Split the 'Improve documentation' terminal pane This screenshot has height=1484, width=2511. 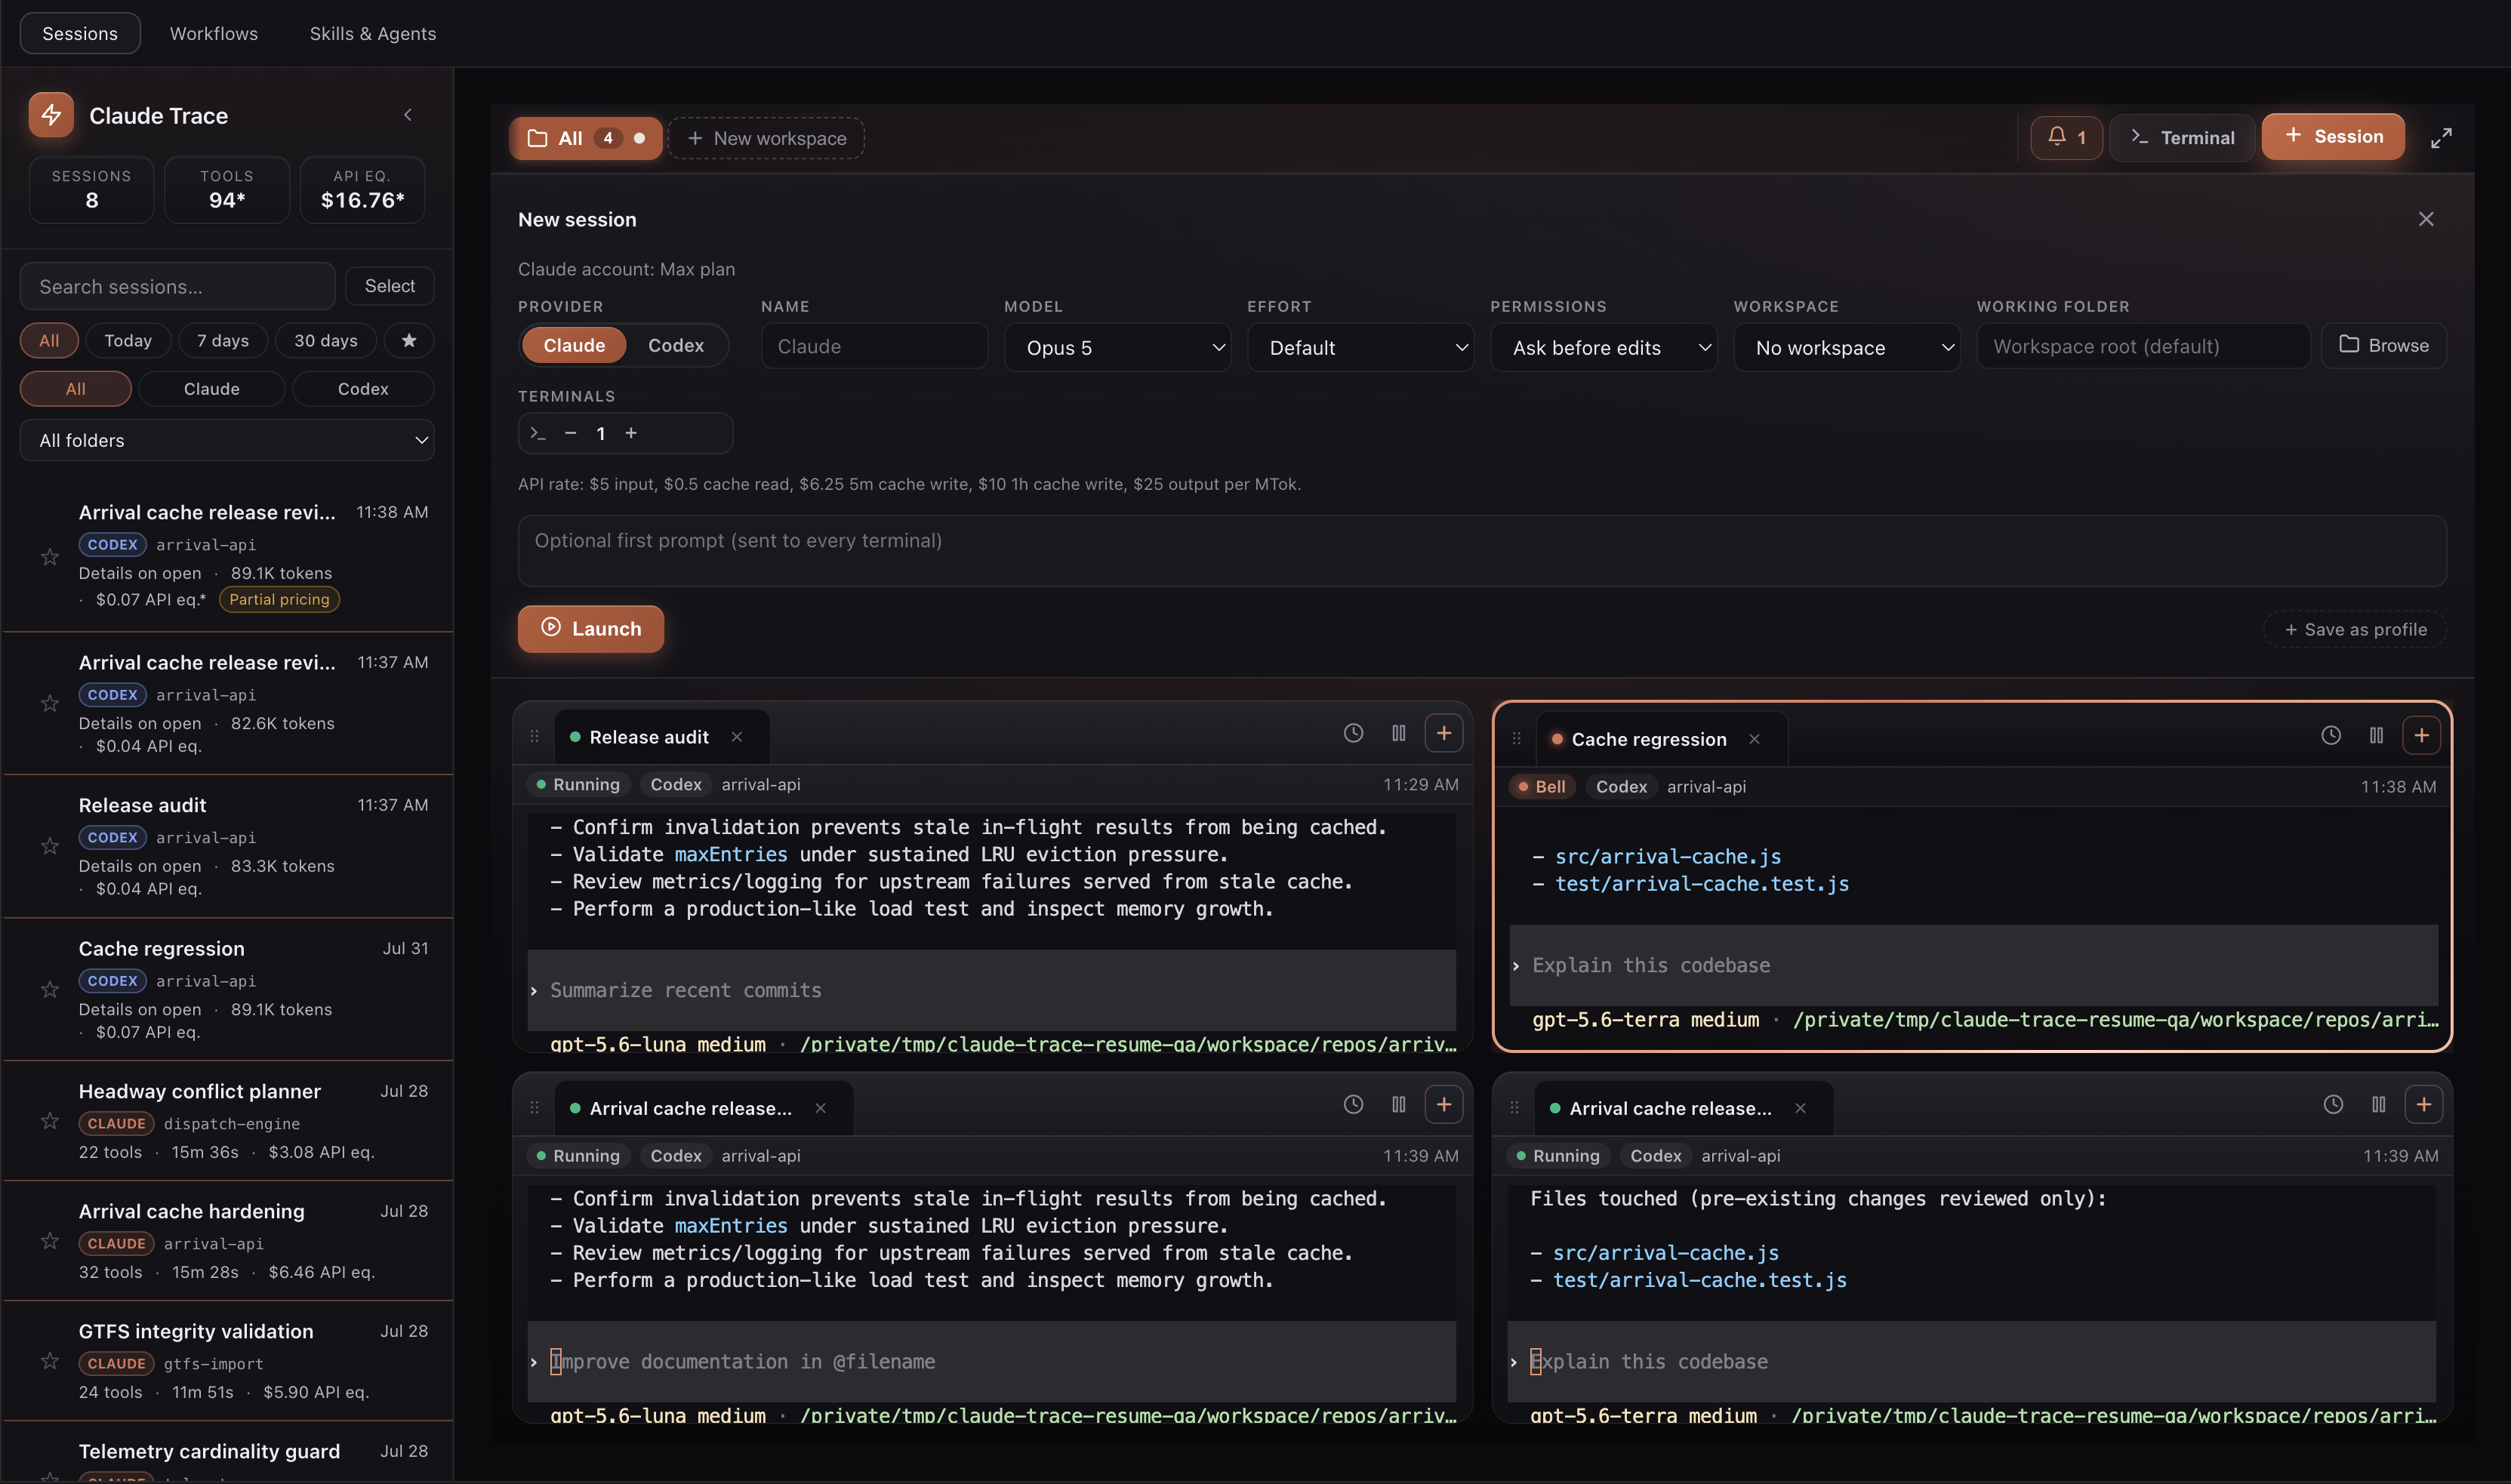[x=1399, y=1104]
